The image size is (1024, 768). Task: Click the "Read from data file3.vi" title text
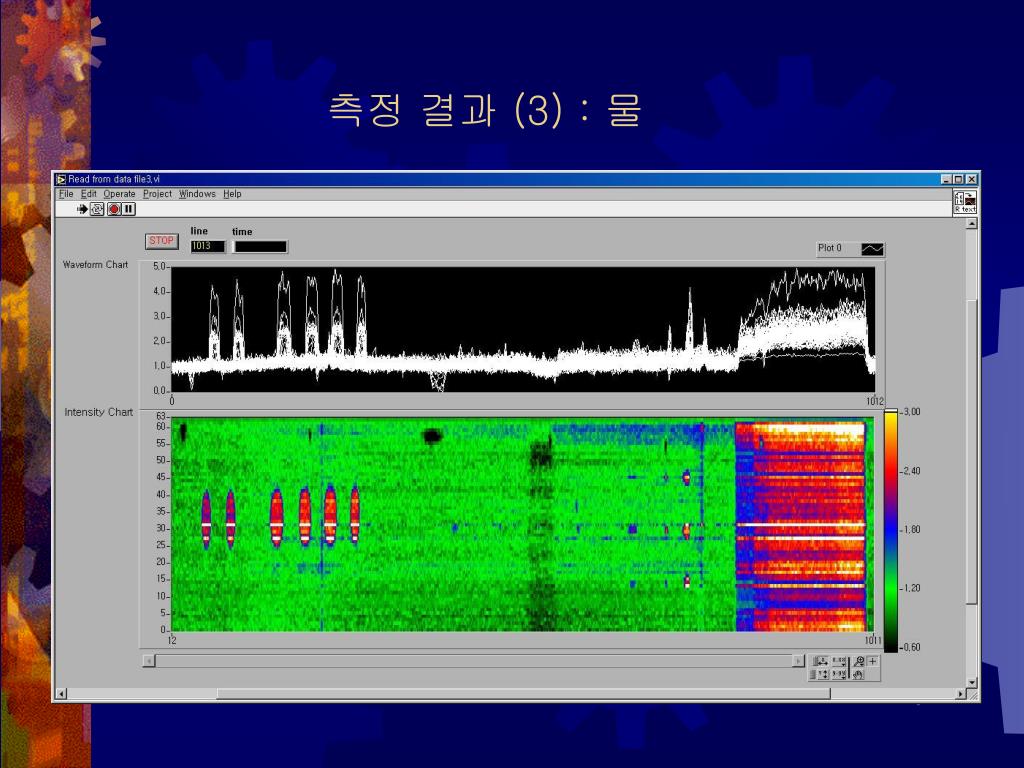114,179
